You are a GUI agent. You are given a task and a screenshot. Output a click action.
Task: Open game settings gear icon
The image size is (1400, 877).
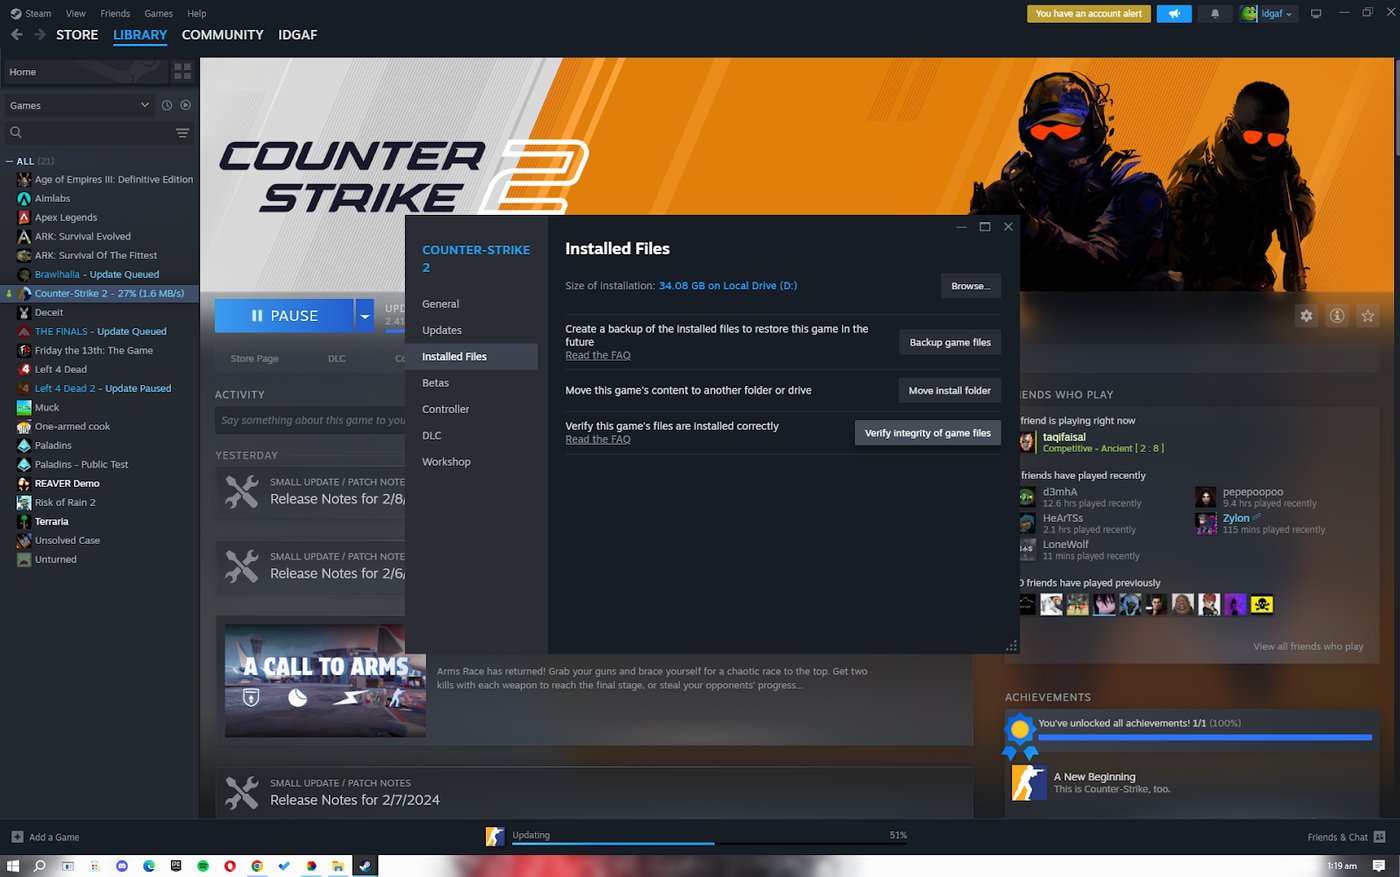coord(1306,316)
